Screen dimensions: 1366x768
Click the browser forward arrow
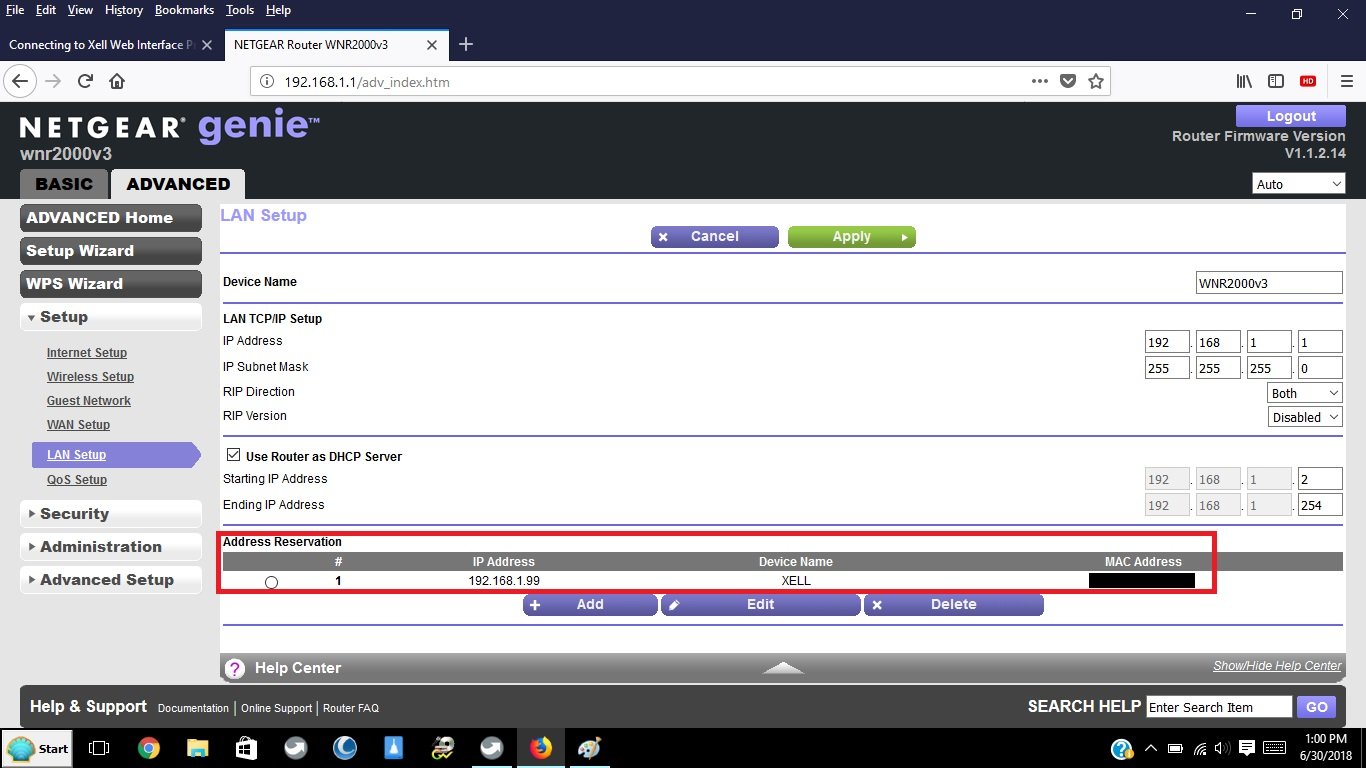53,81
